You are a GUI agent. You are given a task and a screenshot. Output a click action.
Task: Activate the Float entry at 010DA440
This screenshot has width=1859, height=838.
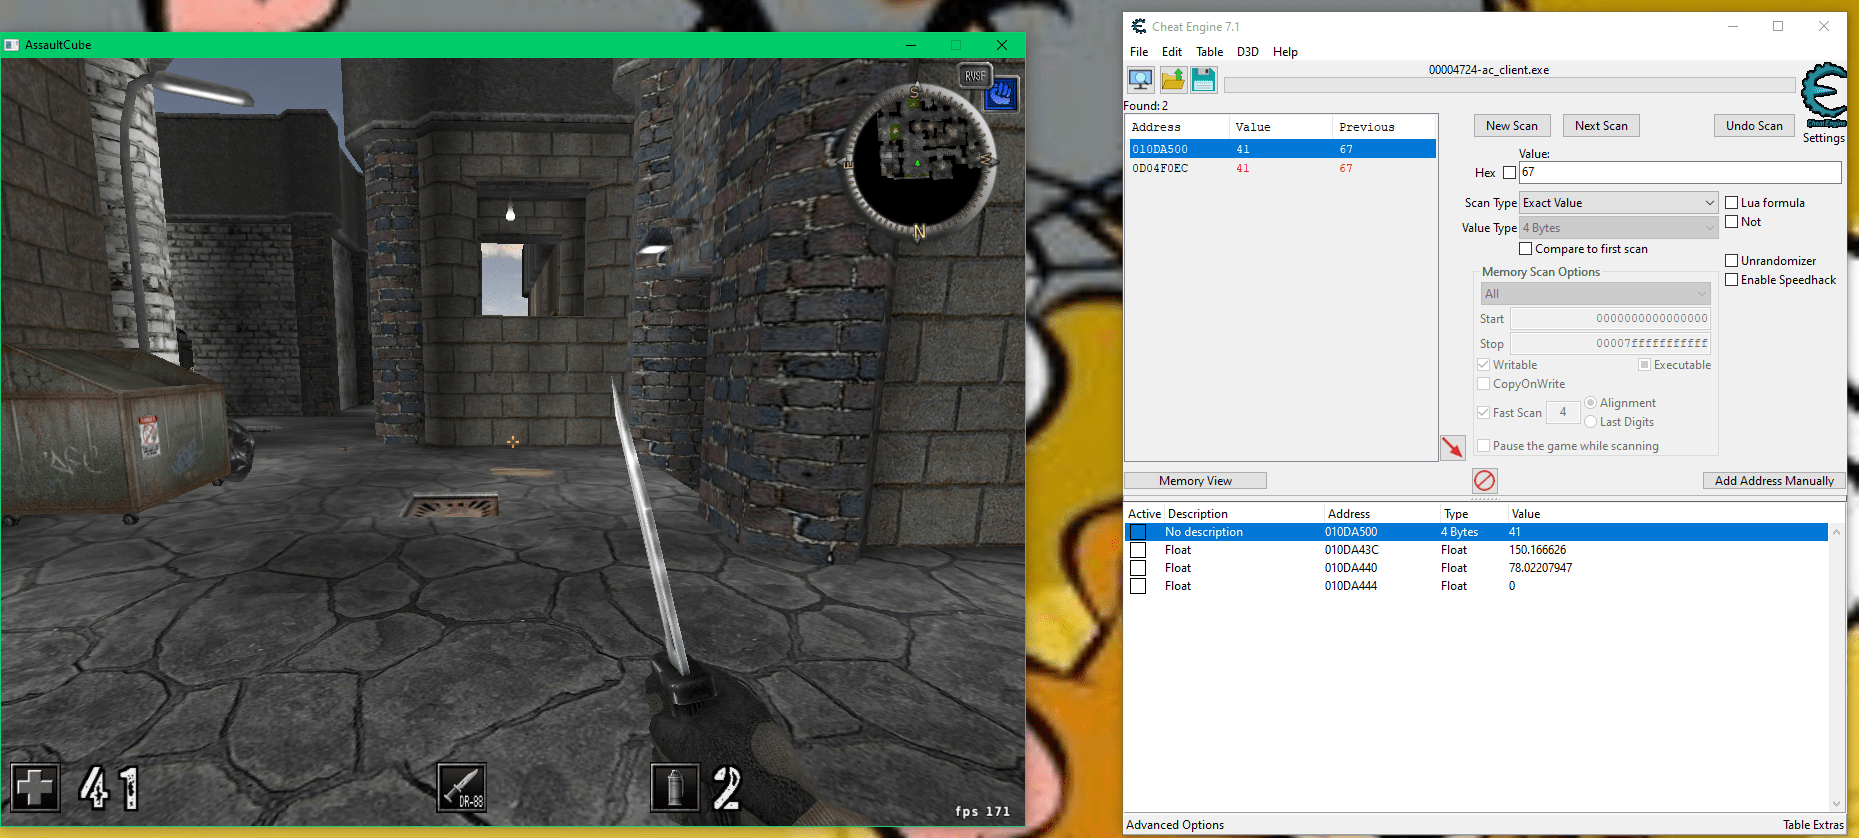pyautogui.click(x=1138, y=568)
